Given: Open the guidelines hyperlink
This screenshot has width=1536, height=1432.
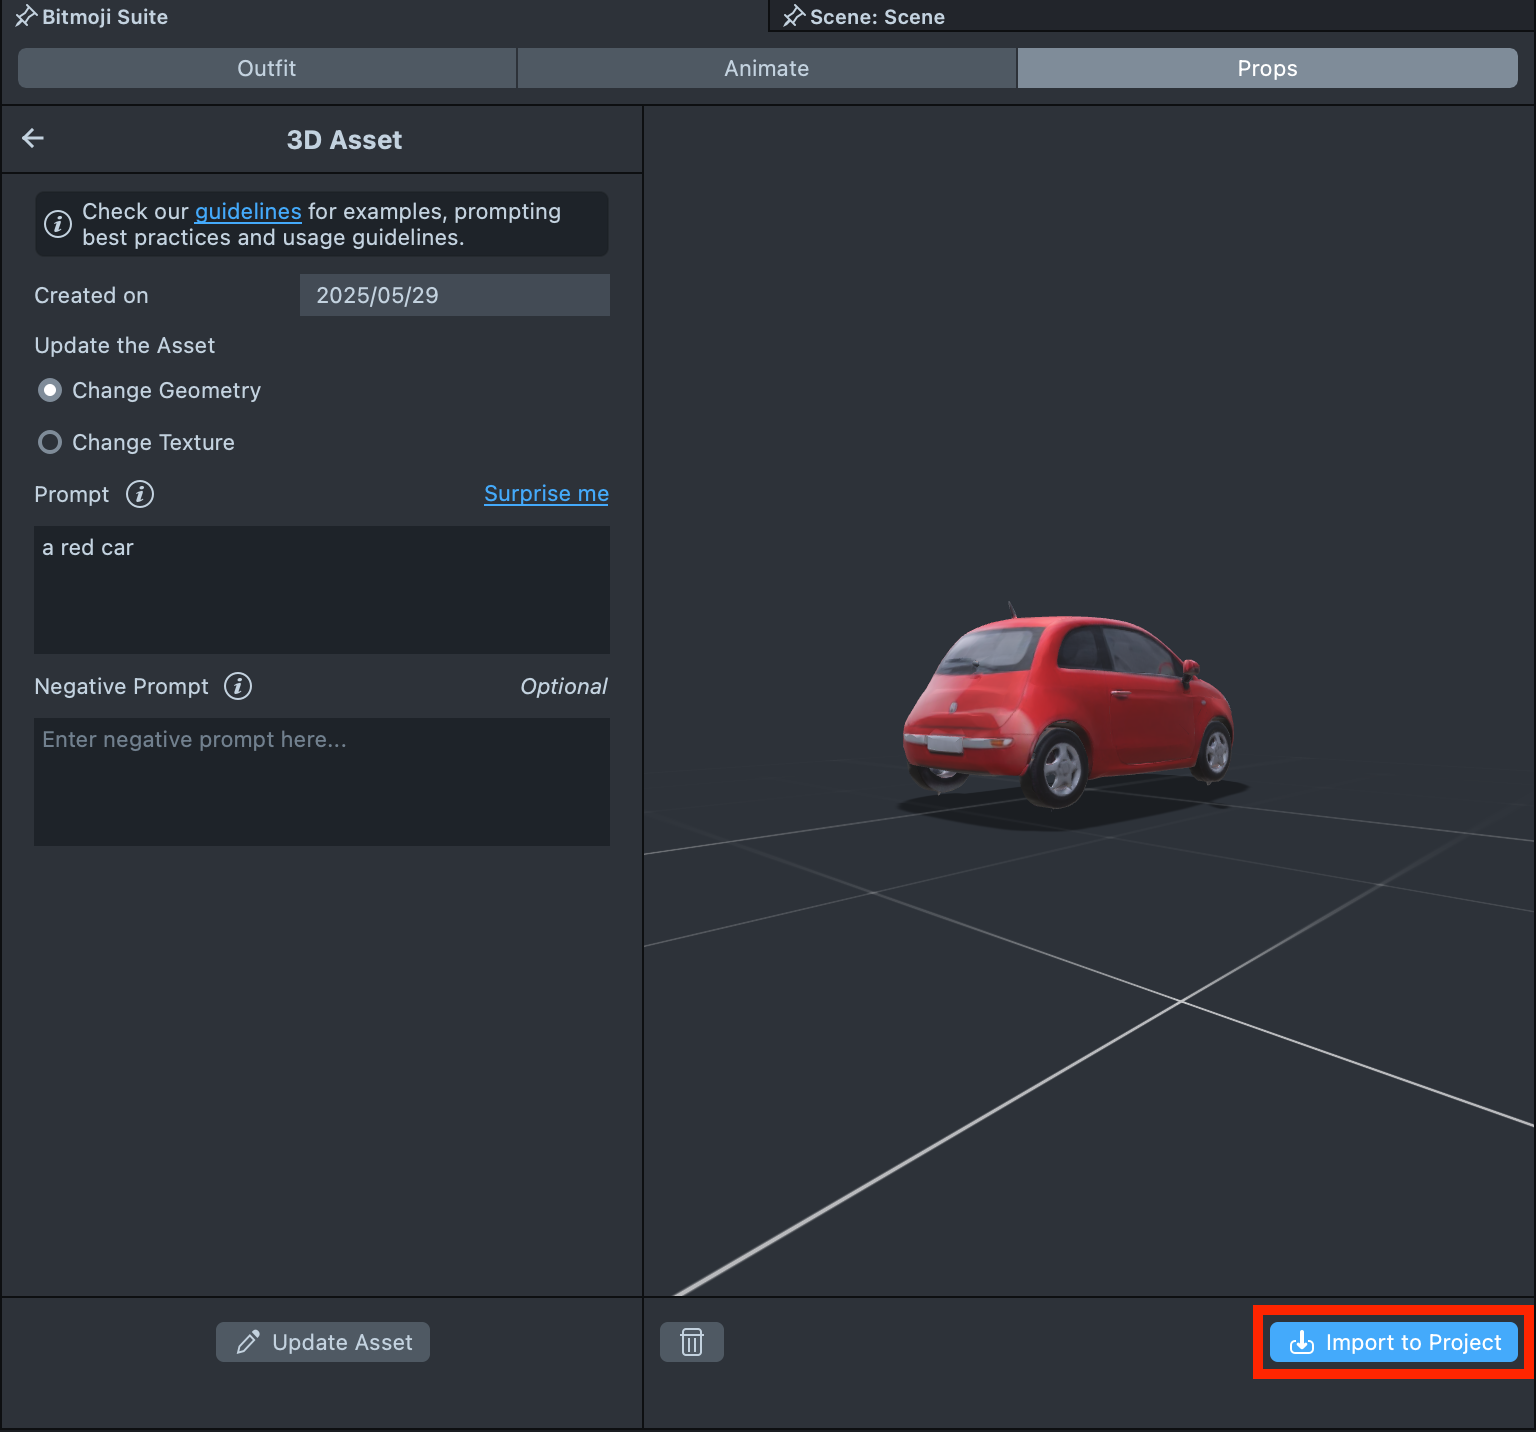Looking at the screenshot, I should (248, 211).
